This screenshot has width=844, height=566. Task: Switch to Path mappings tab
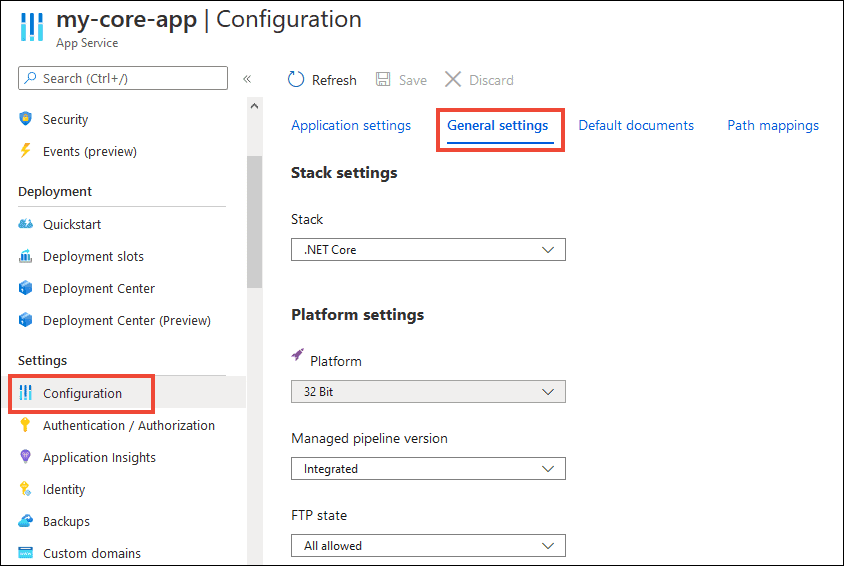773,125
